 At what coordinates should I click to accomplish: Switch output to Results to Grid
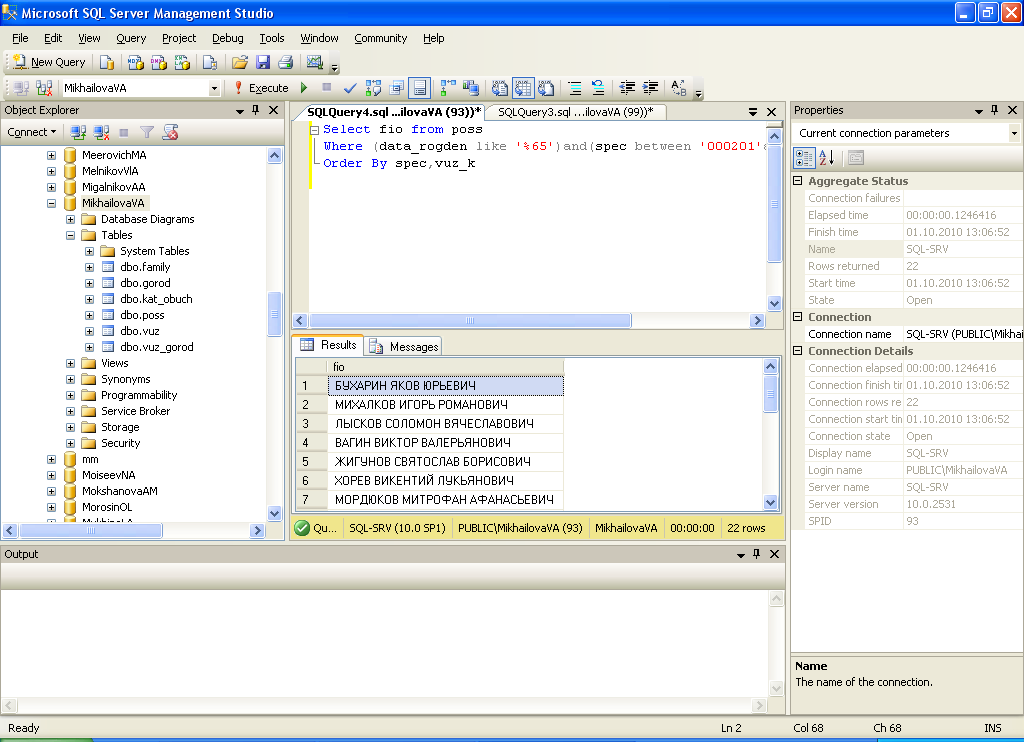(x=523, y=88)
